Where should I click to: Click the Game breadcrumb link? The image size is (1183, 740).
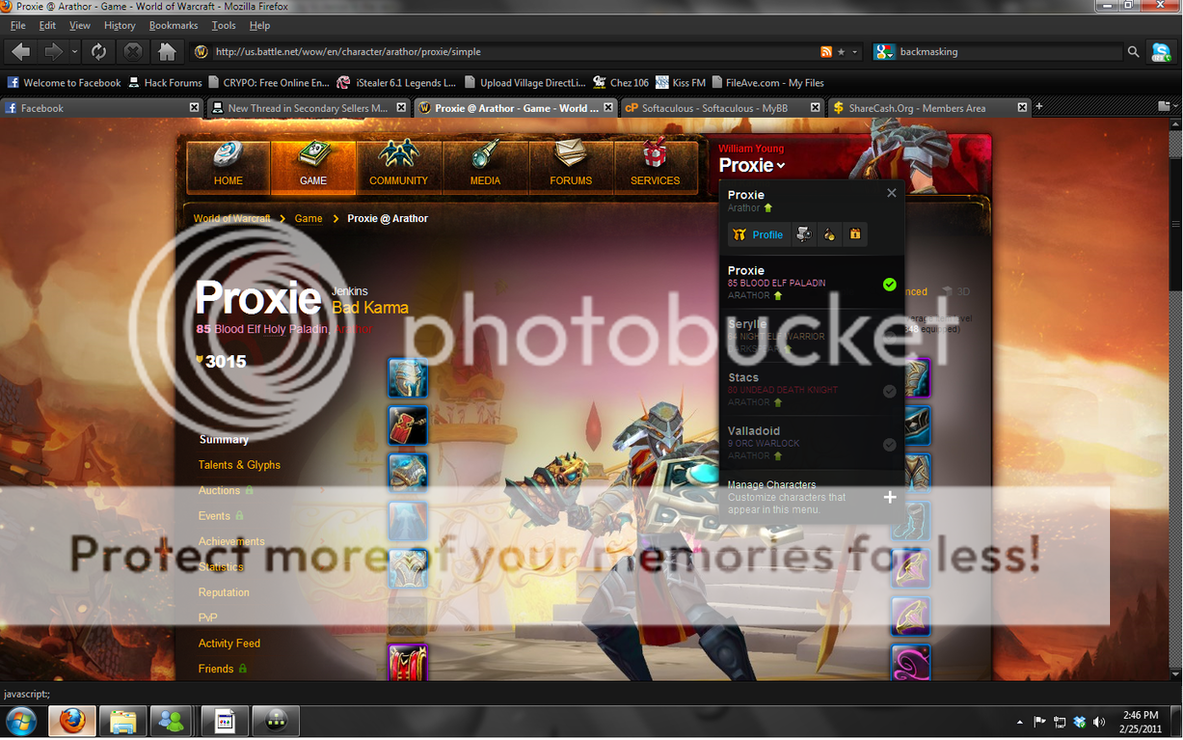click(308, 217)
